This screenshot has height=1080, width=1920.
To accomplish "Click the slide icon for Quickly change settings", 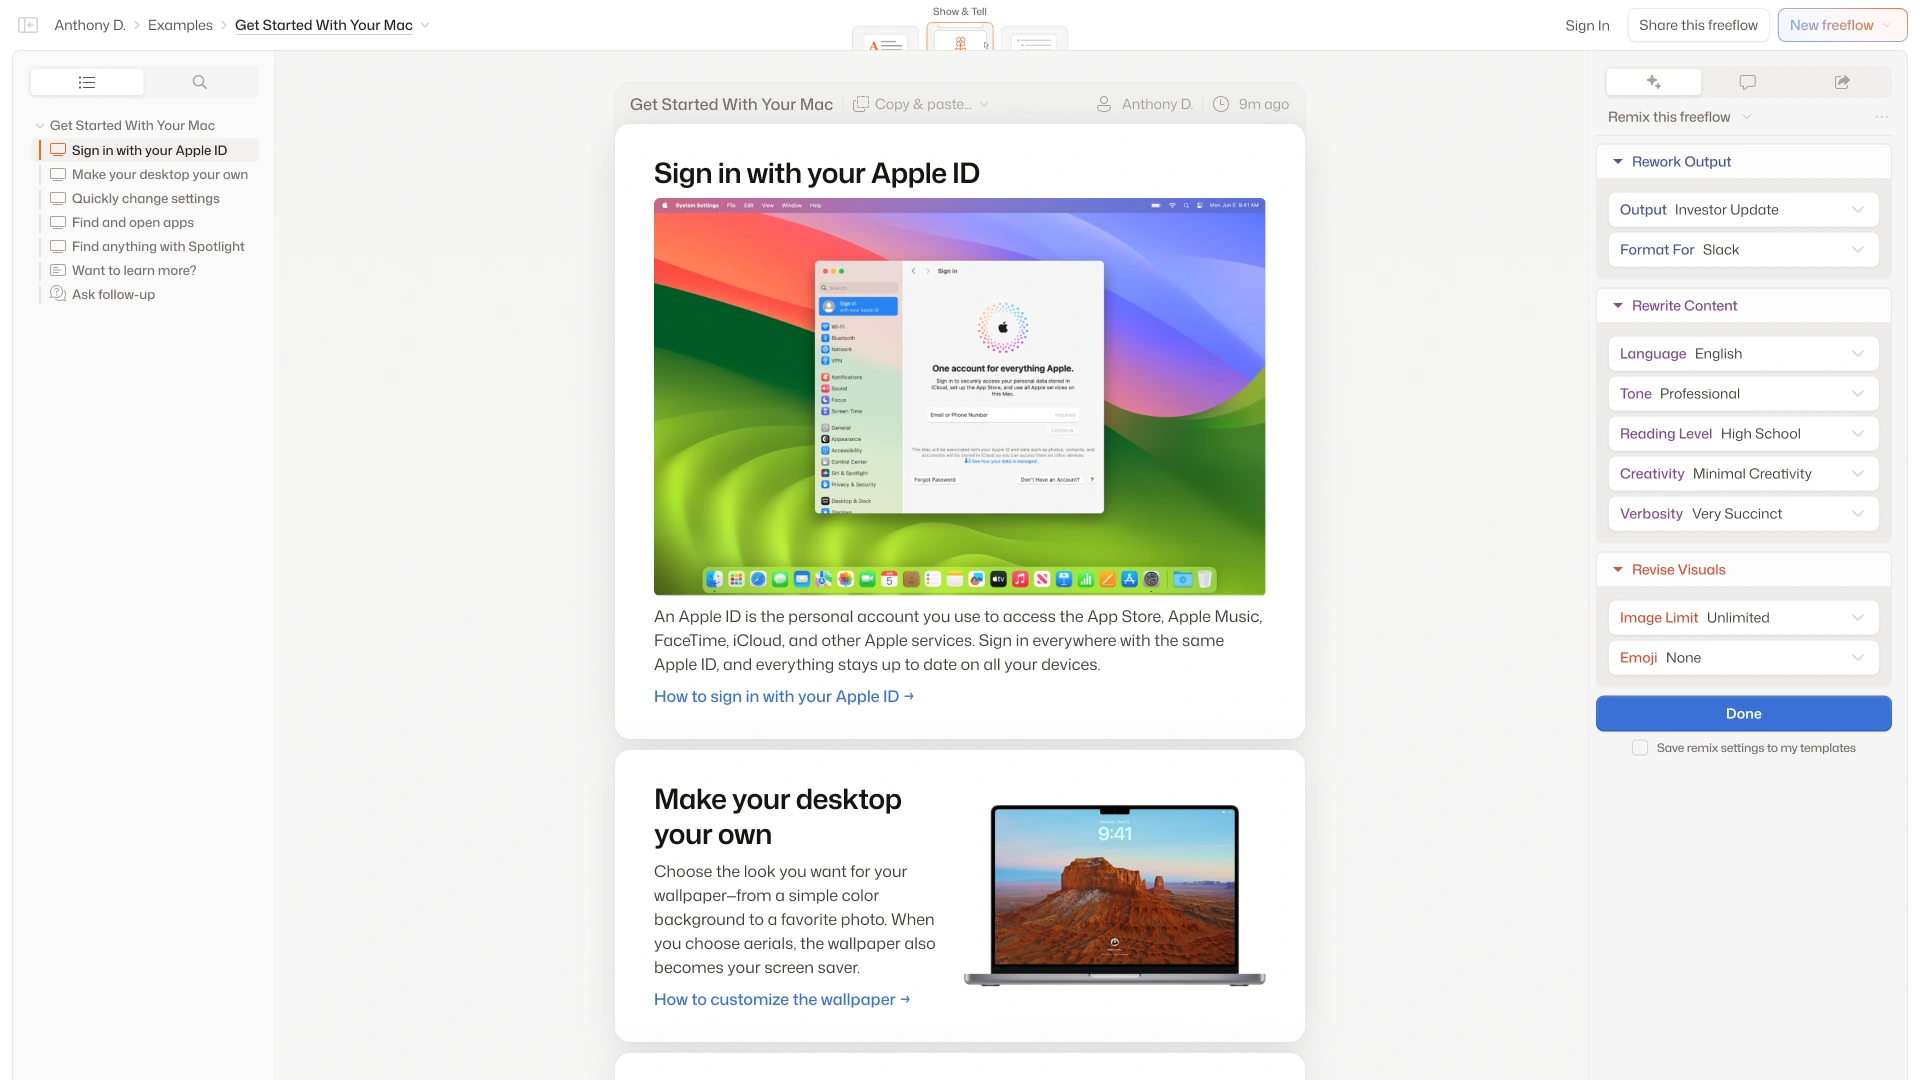I will 58,198.
